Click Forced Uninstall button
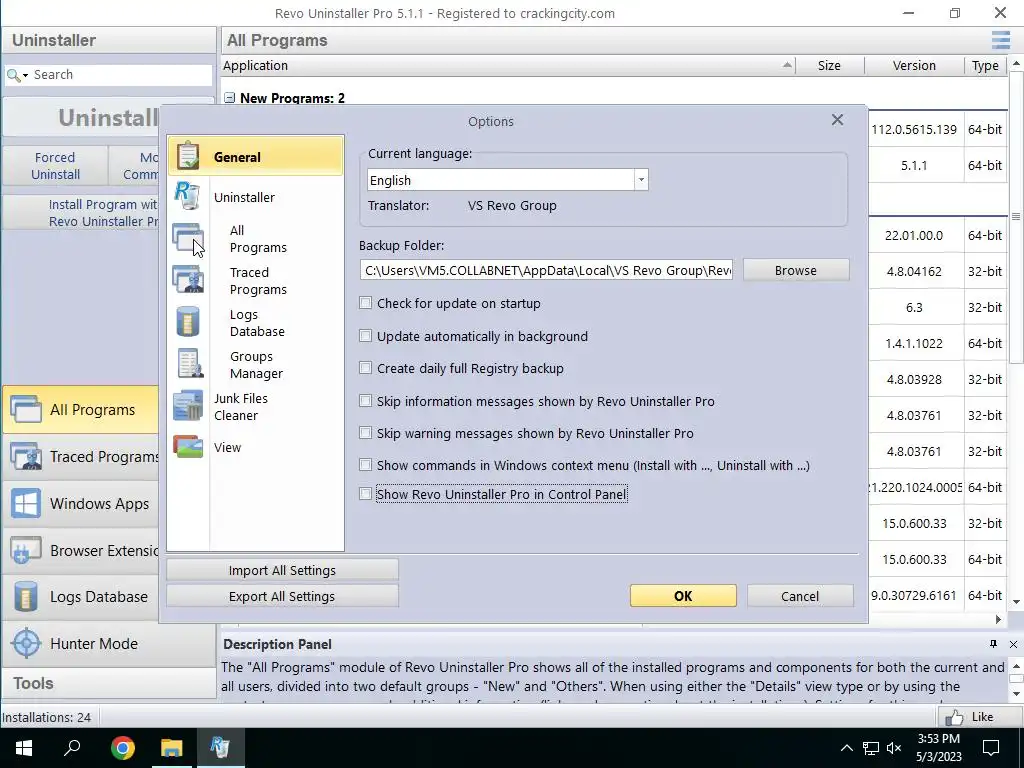1024x768 pixels. pos(56,166)
